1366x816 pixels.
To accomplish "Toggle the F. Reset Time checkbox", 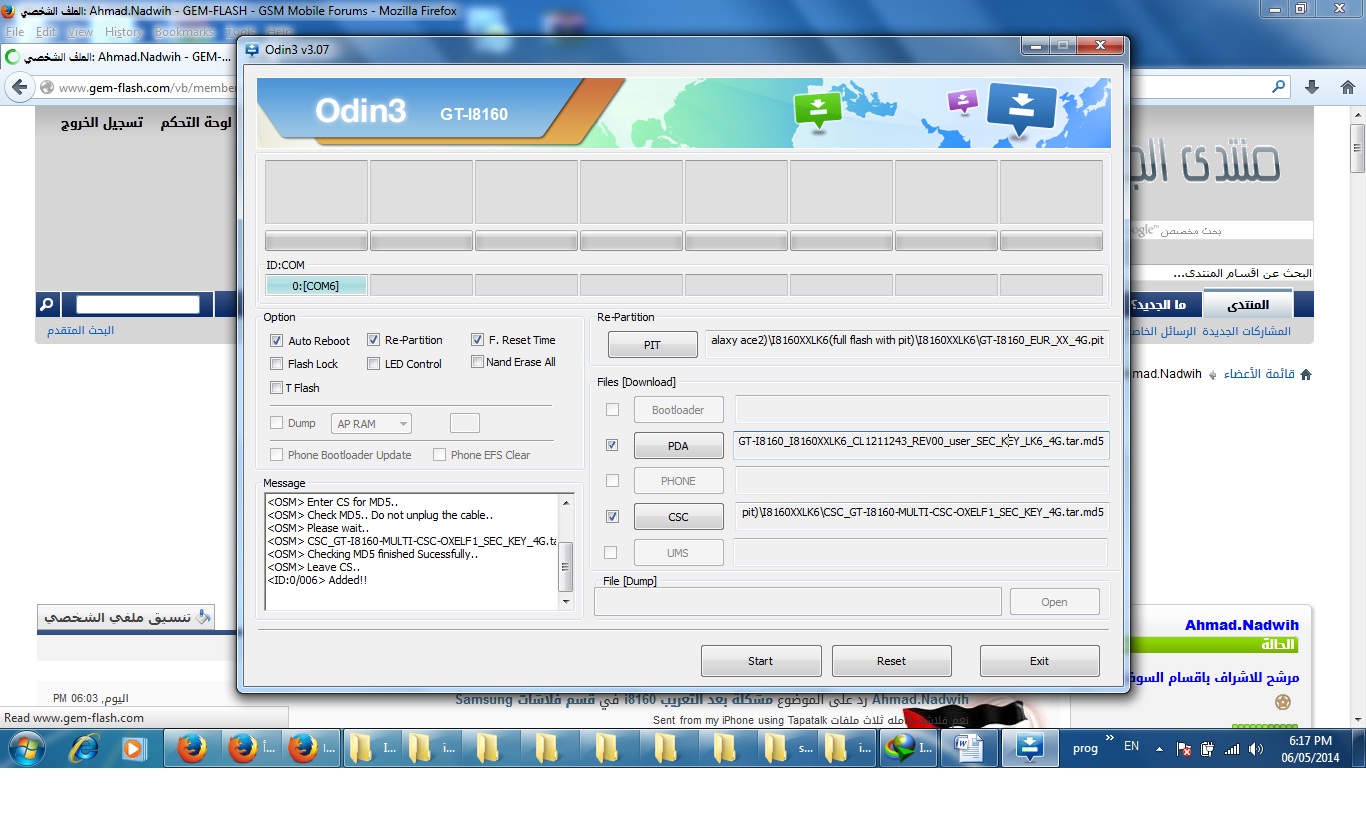I will (x=478, y=340).
